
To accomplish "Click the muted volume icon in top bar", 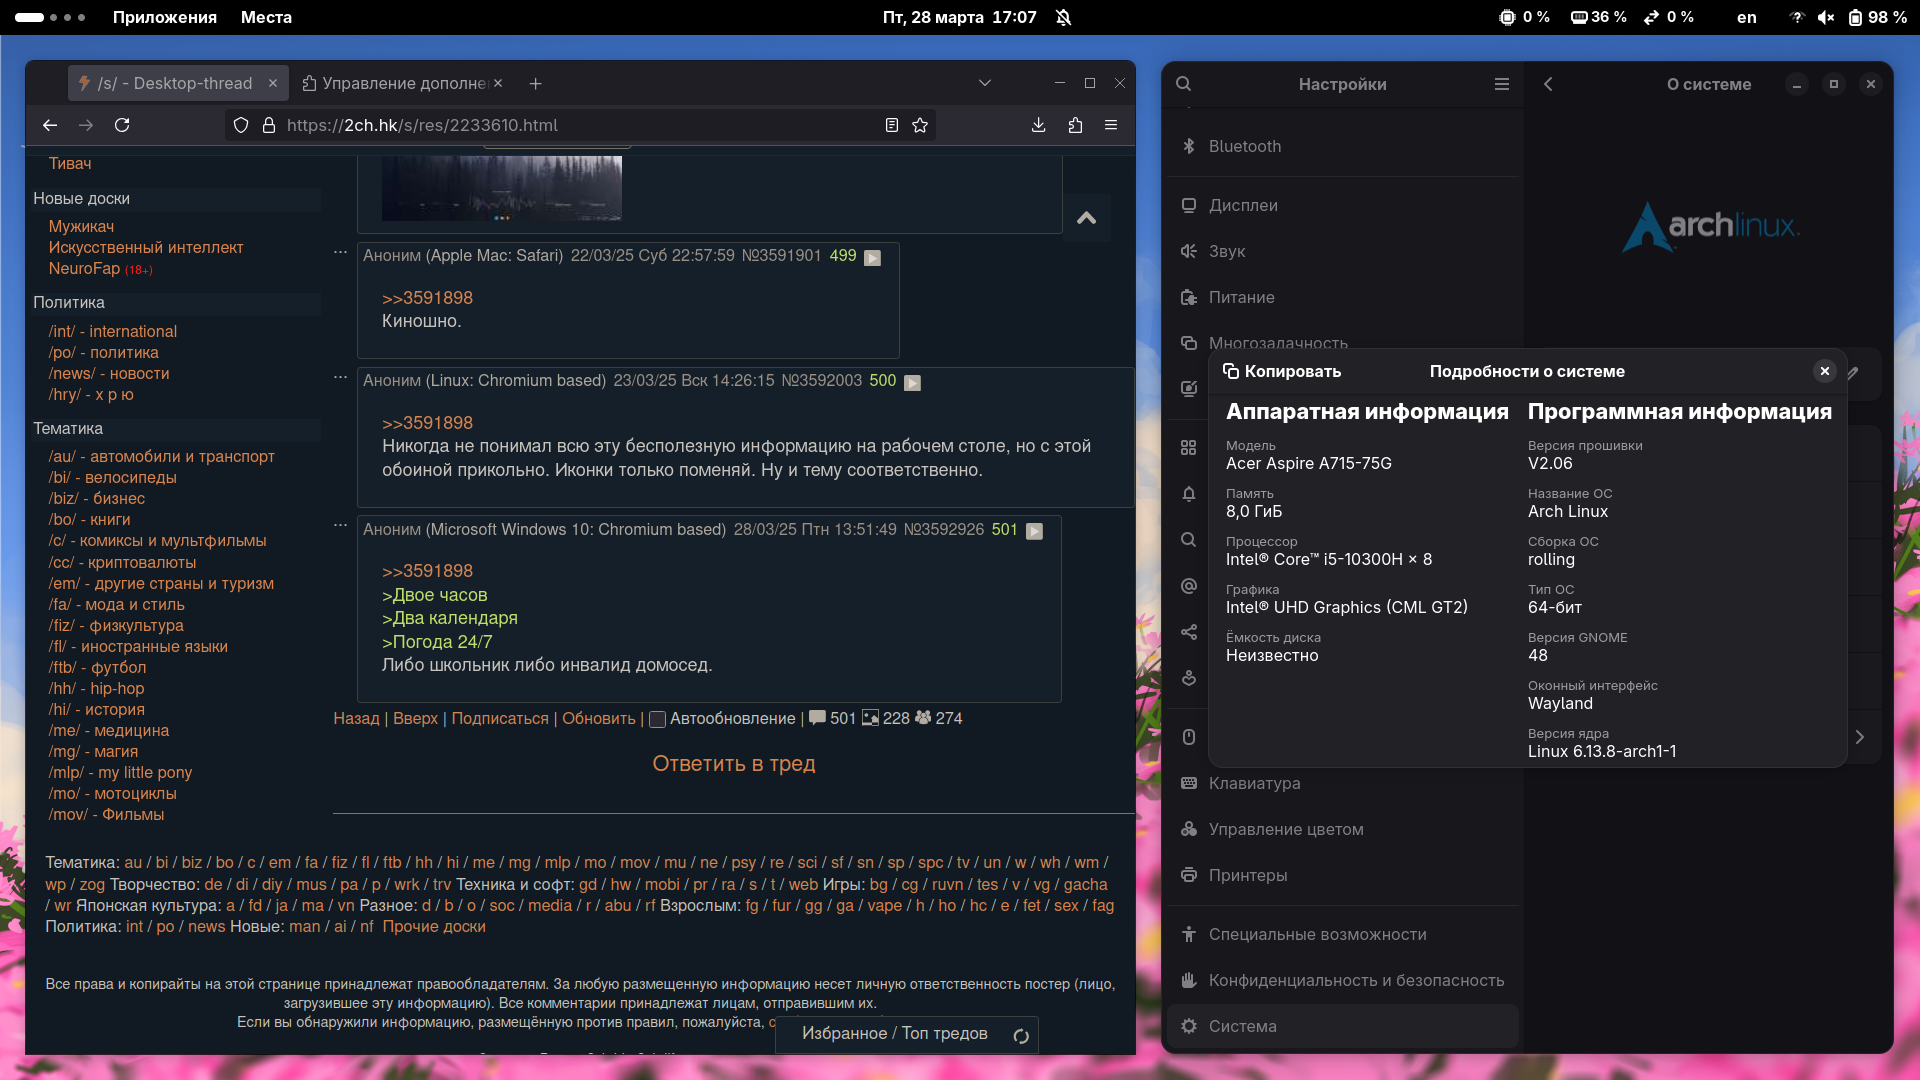I will 1825,17.
